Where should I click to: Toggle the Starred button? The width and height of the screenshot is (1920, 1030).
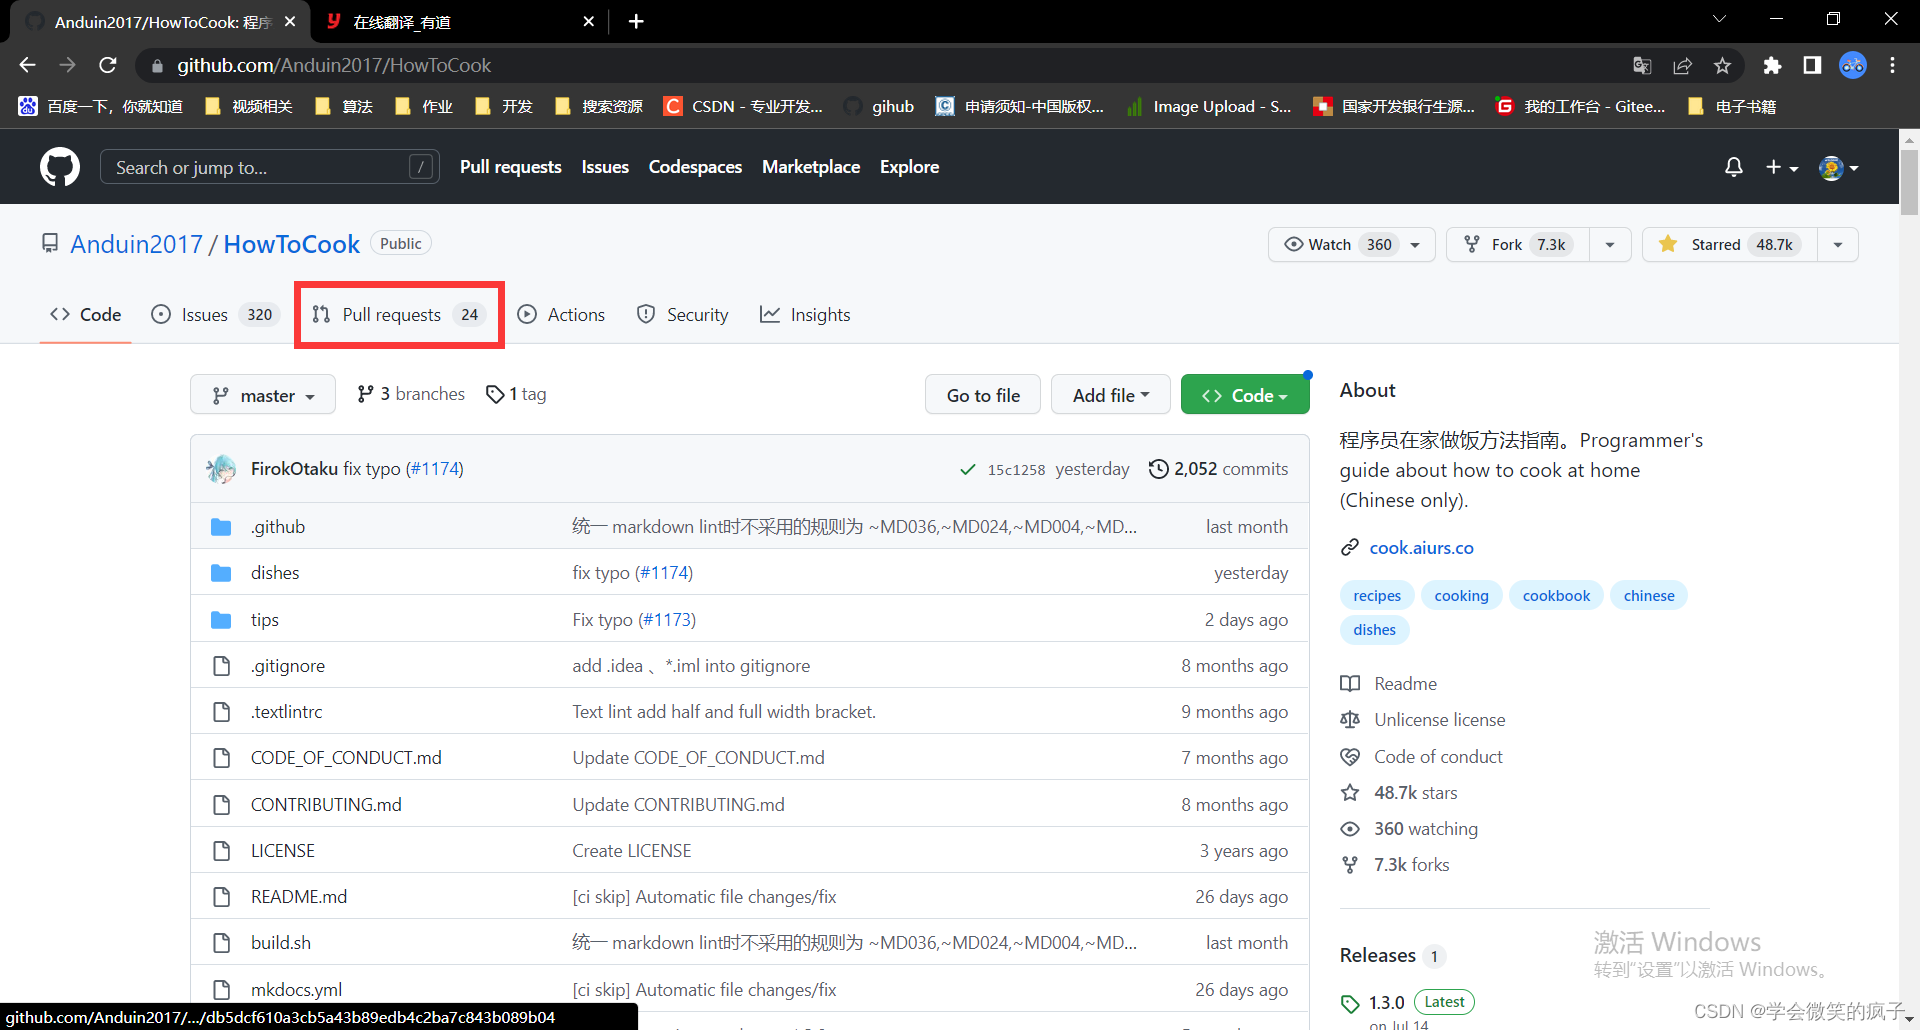coord(1730,244)
